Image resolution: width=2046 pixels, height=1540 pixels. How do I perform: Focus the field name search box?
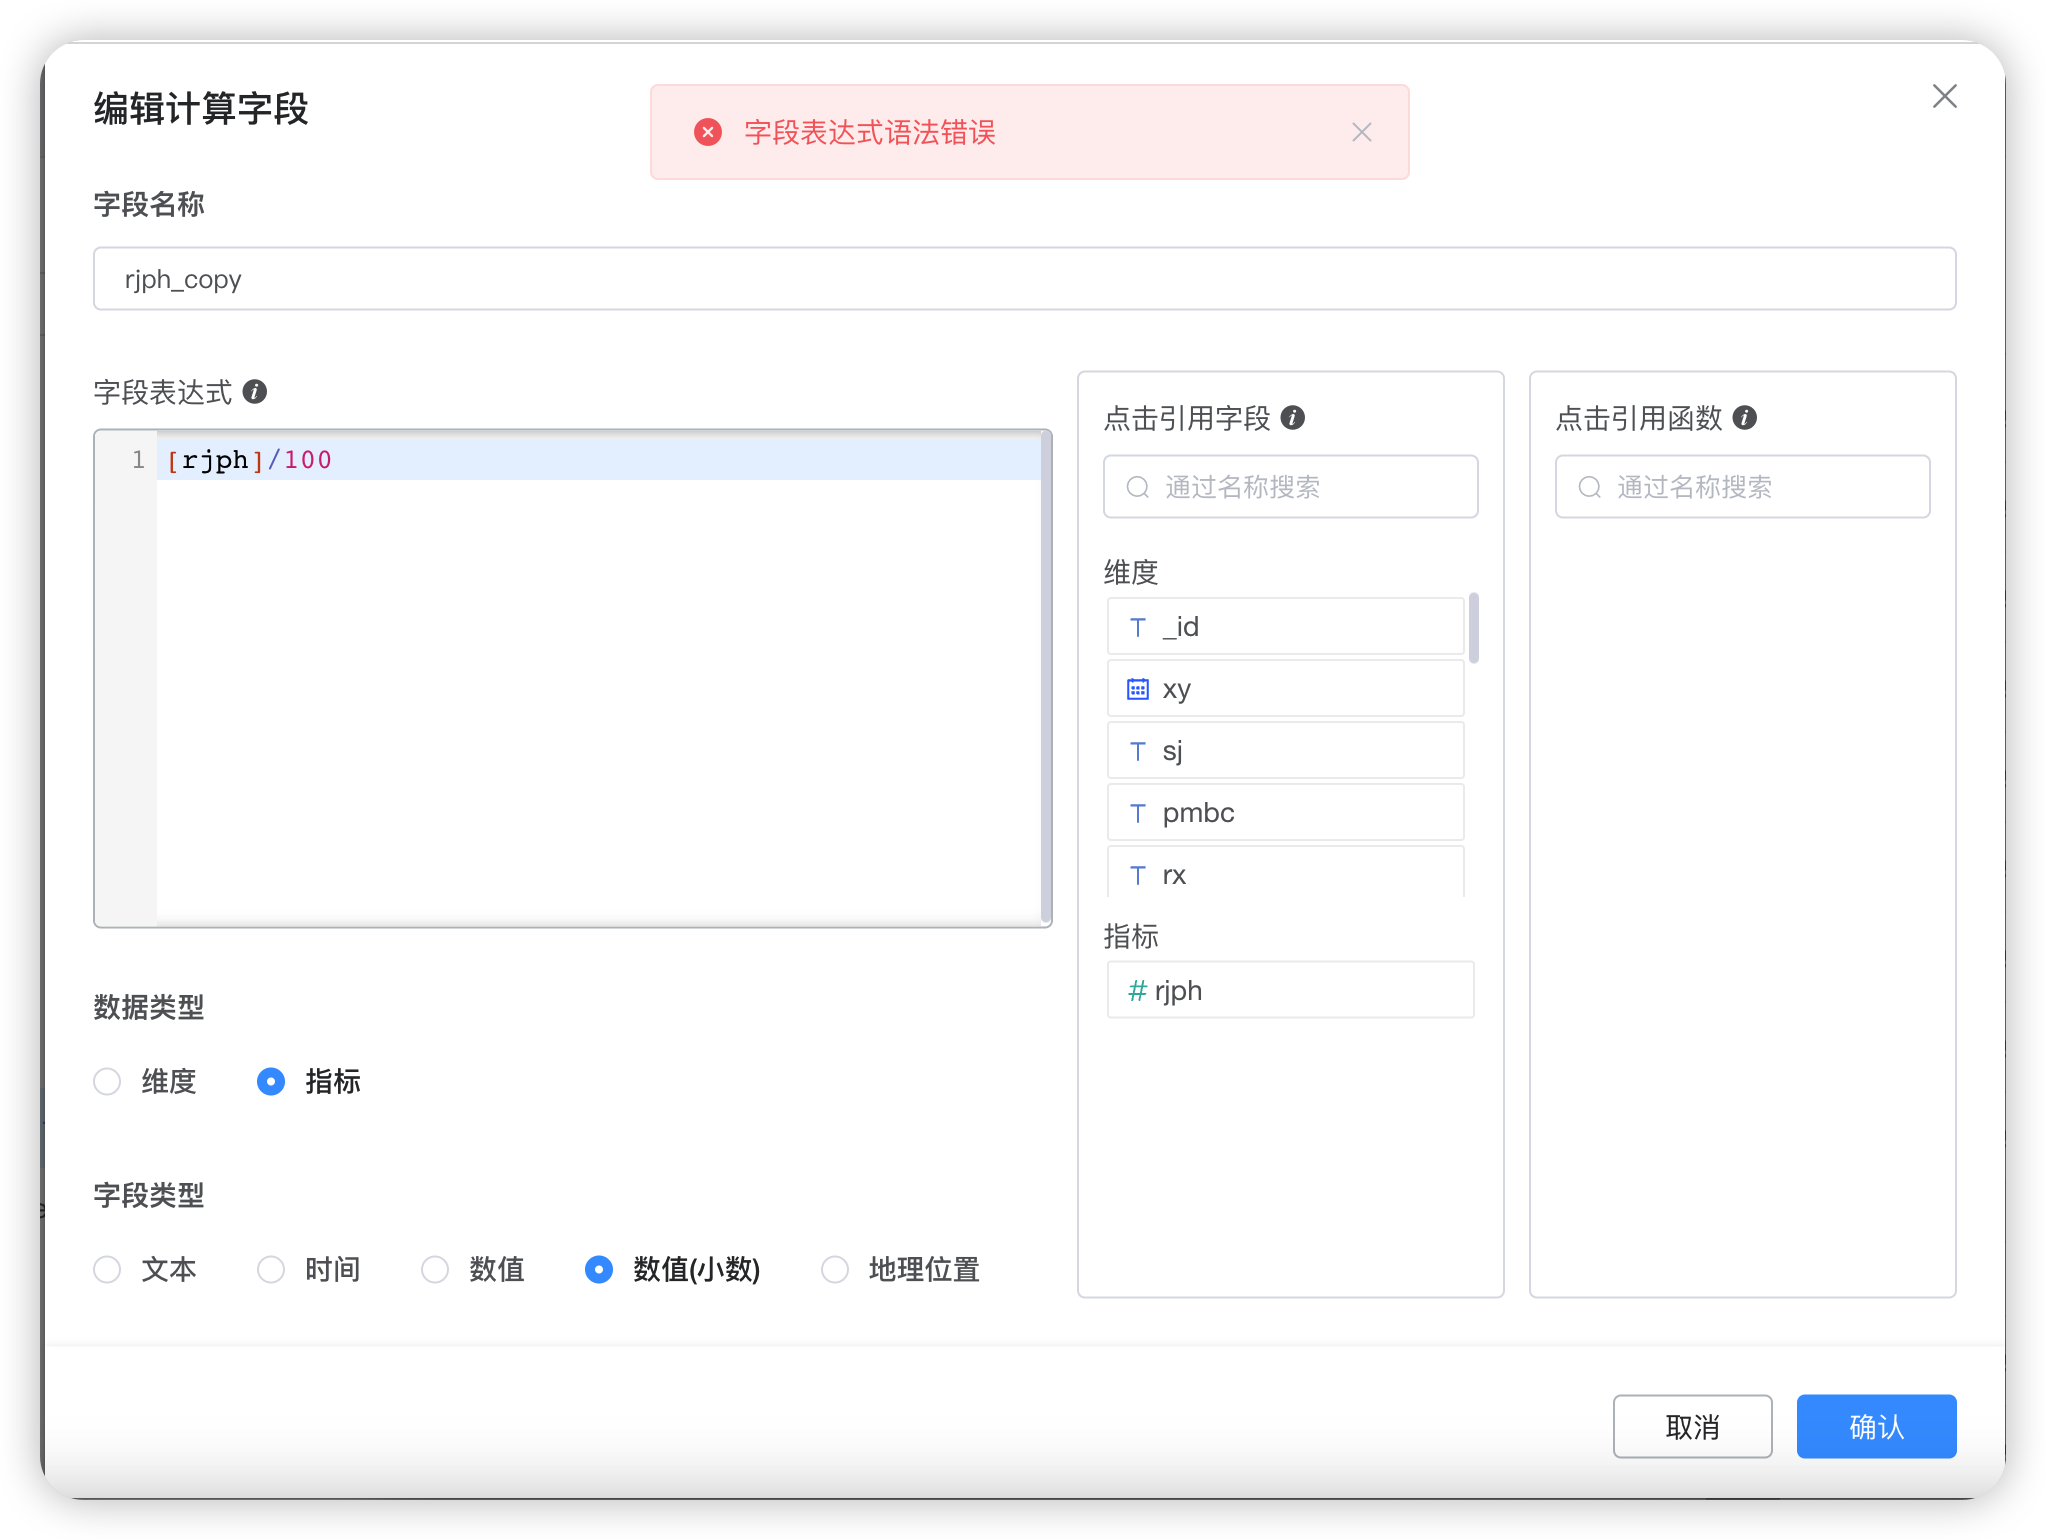click(x=1290, y=487)
